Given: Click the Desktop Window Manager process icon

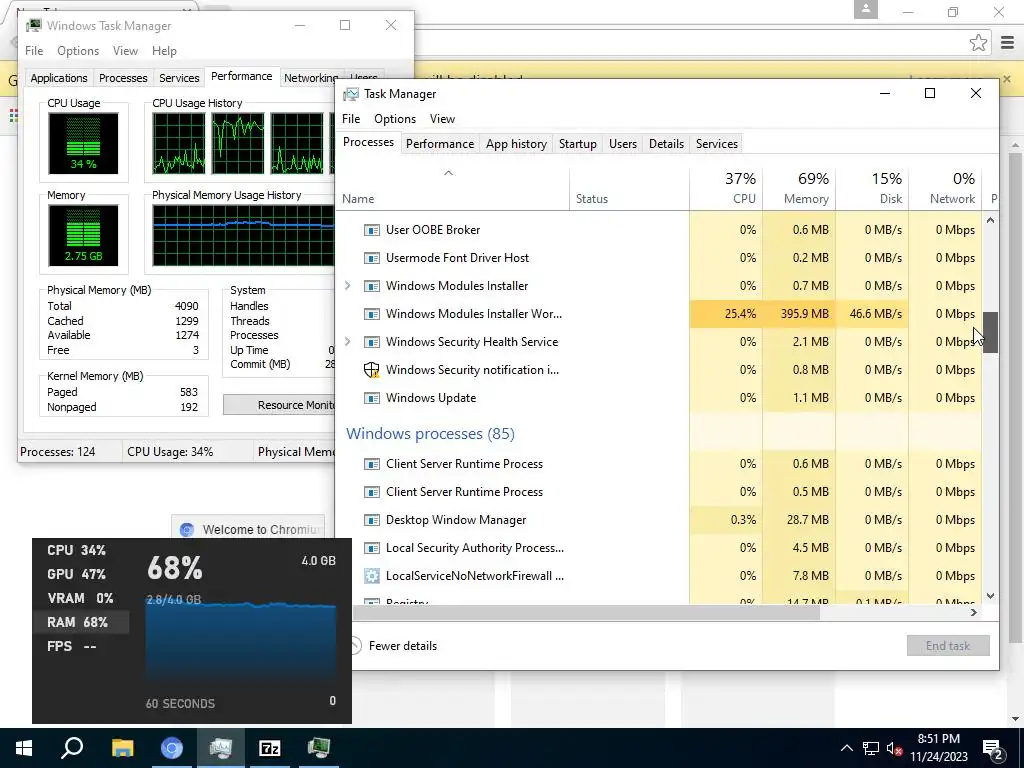Looking at the screenshot, I should pyautogui.click(x=372, y=520).
